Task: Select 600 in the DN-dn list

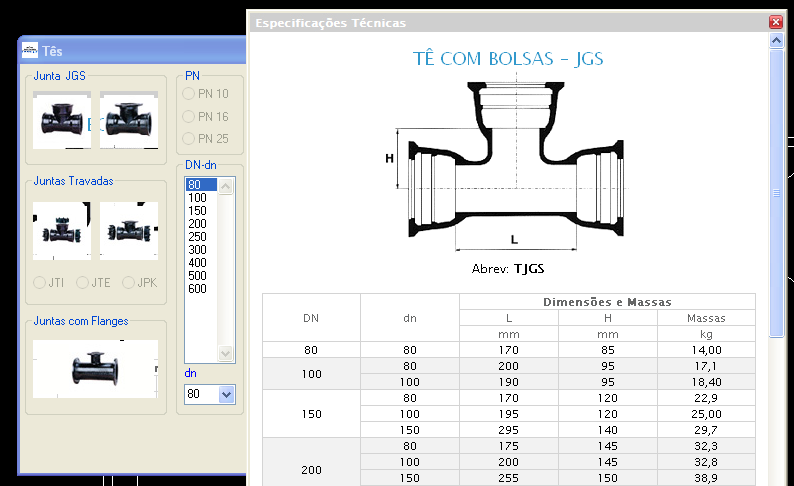Action: pos(202,289)
